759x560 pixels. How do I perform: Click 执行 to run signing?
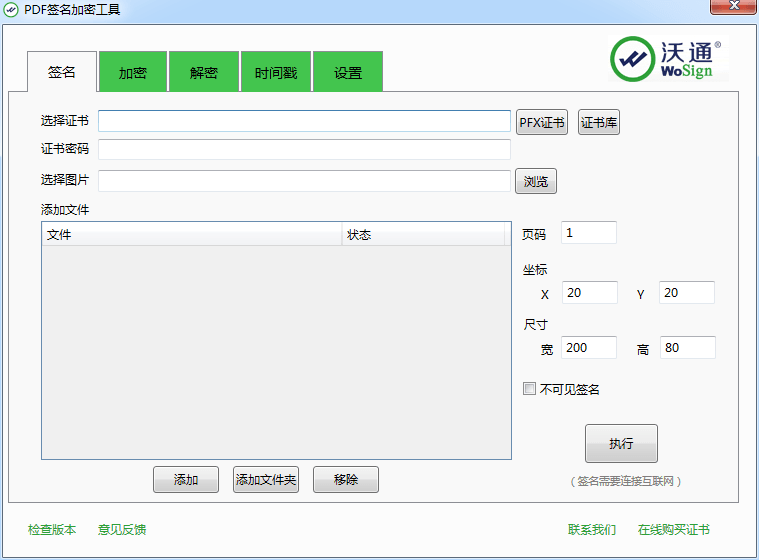[621, 443]
